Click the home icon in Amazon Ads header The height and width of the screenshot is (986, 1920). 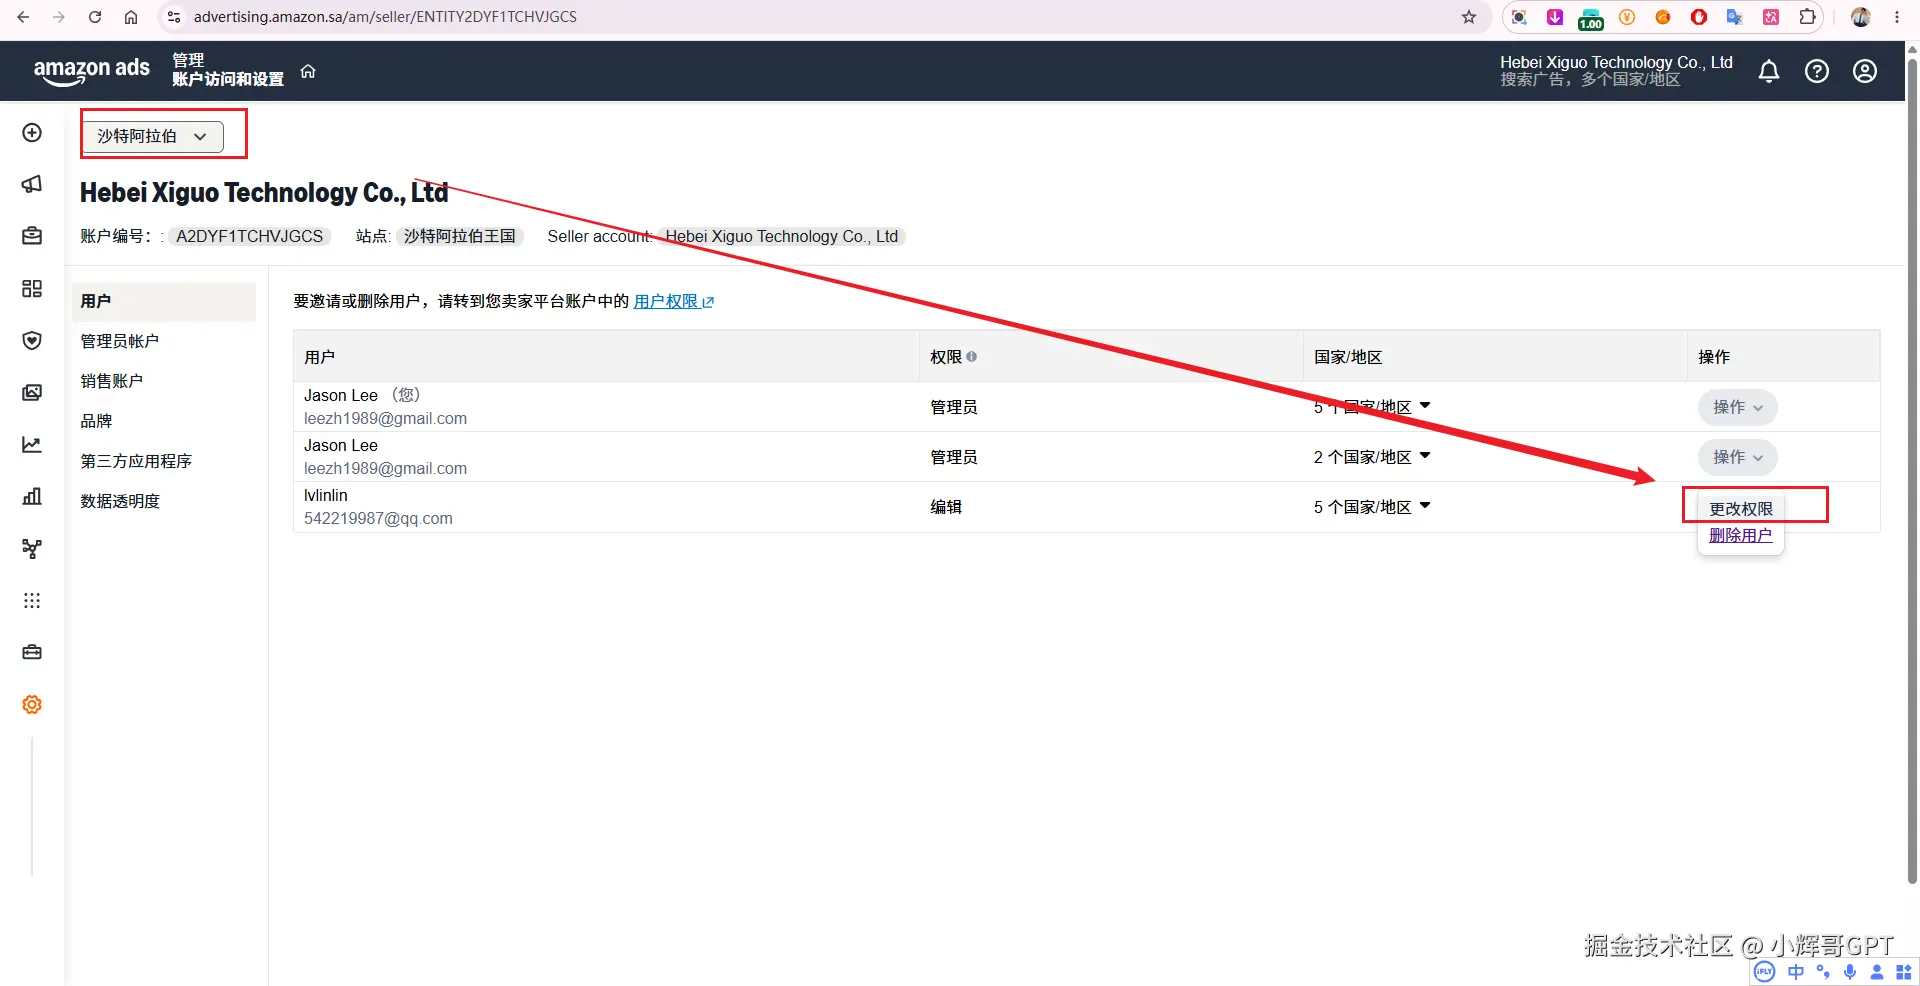[308, 71]
